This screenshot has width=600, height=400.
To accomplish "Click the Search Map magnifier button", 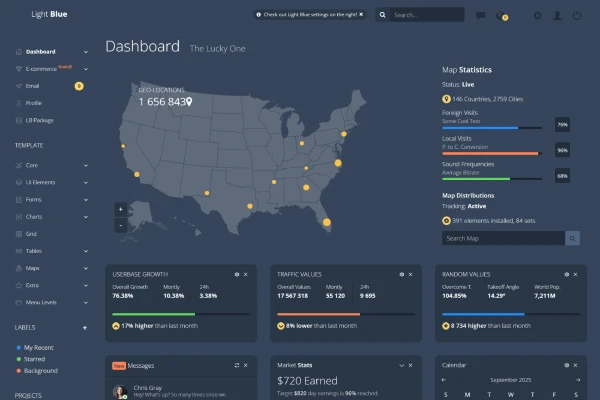I will coord(572,238).
